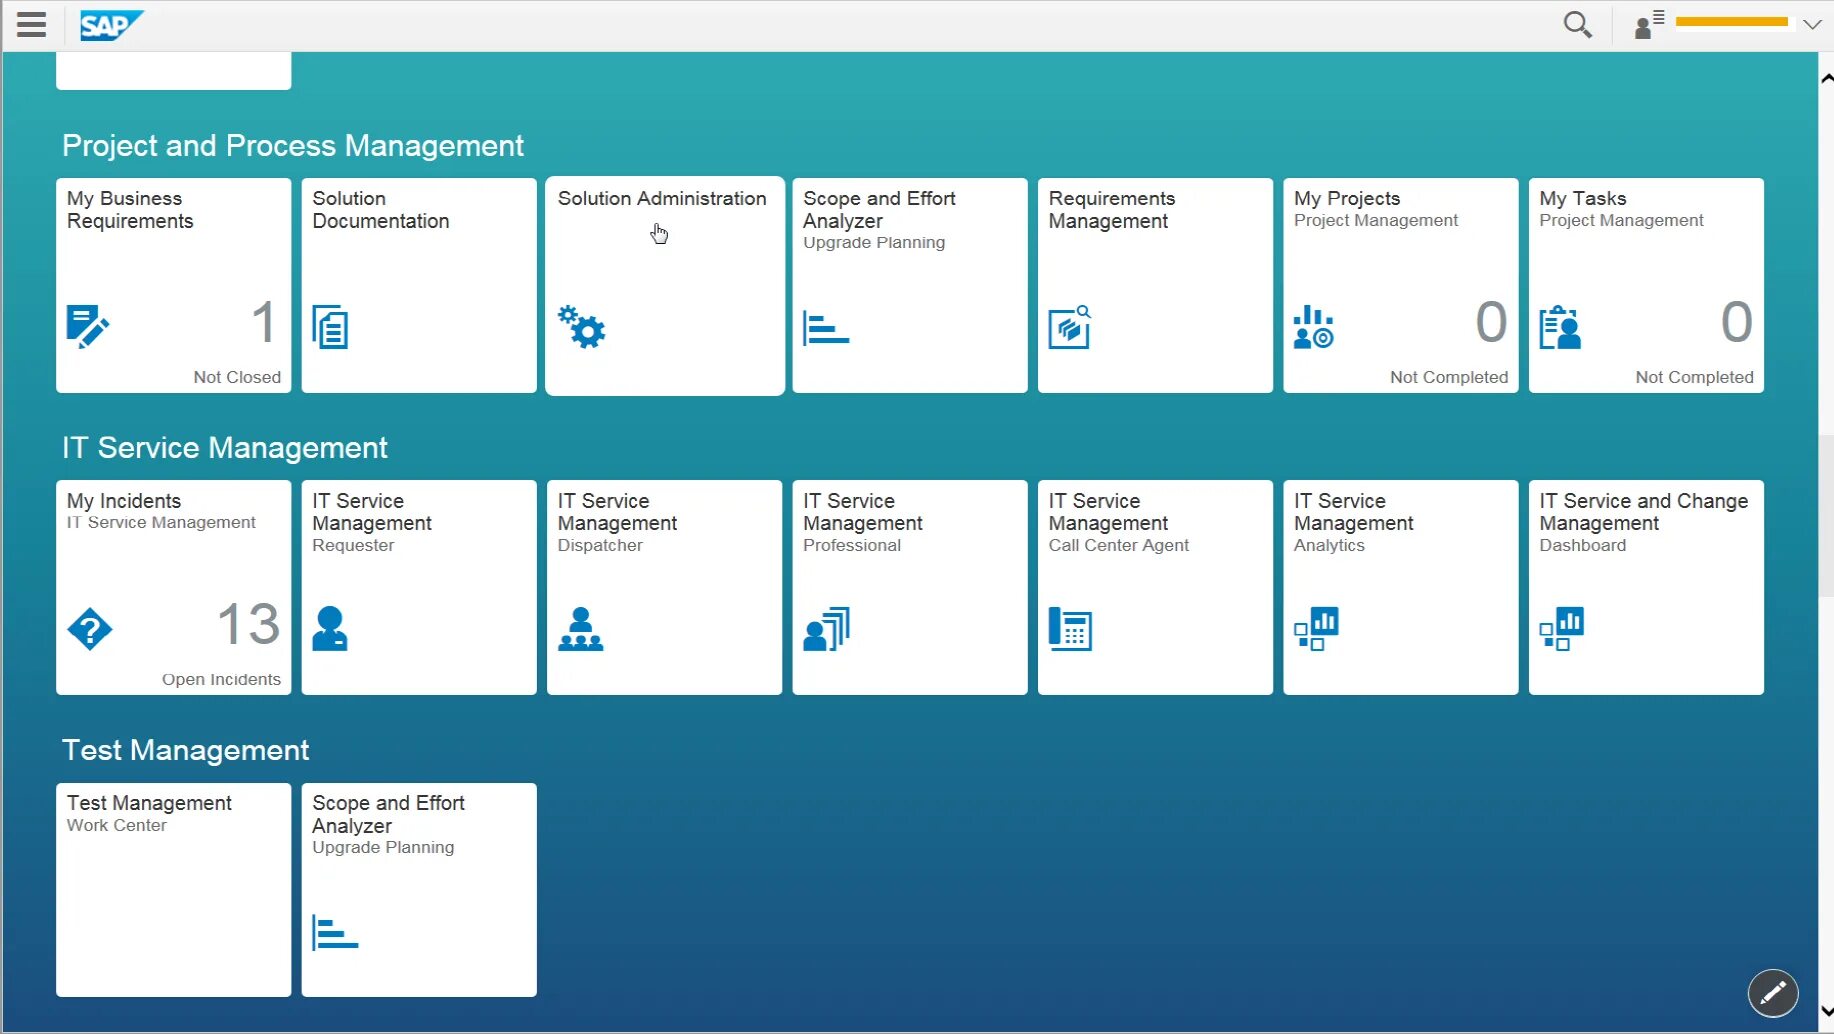Click the 'Dispatcher' subtitle text
Viewport: 1834px width, 1034px height.
pos(600,545)
